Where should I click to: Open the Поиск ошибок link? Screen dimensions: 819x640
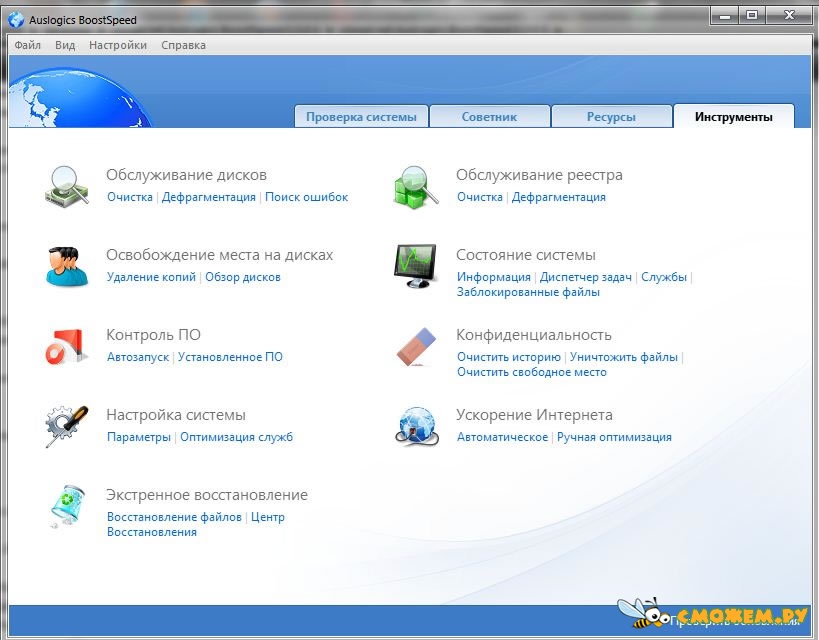click(307, 197)
